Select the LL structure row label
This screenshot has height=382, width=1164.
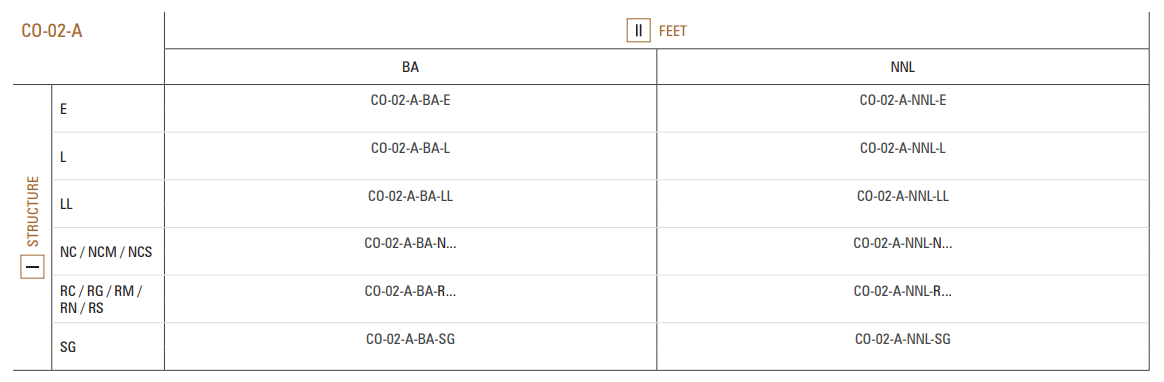pos(66,204)
